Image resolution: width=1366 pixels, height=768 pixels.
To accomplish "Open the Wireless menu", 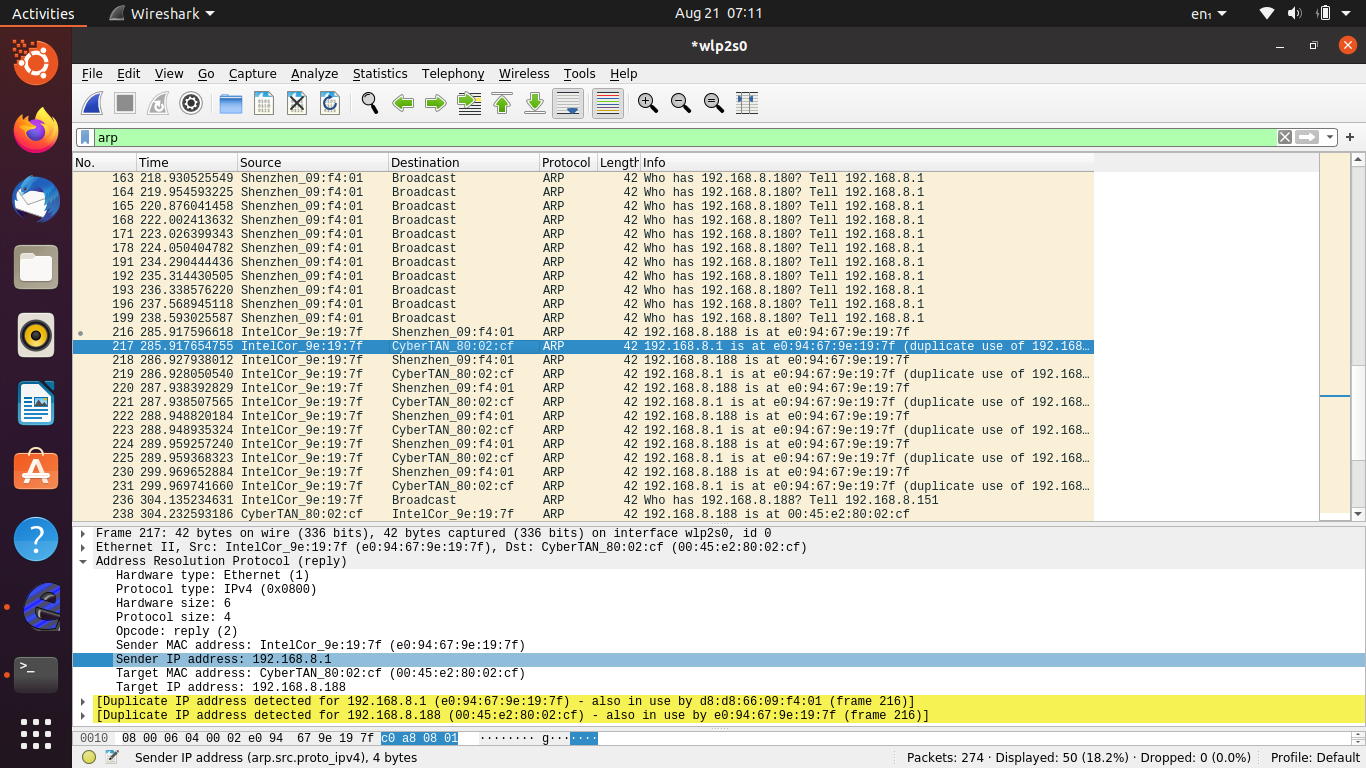I will (x=524, y=74).
